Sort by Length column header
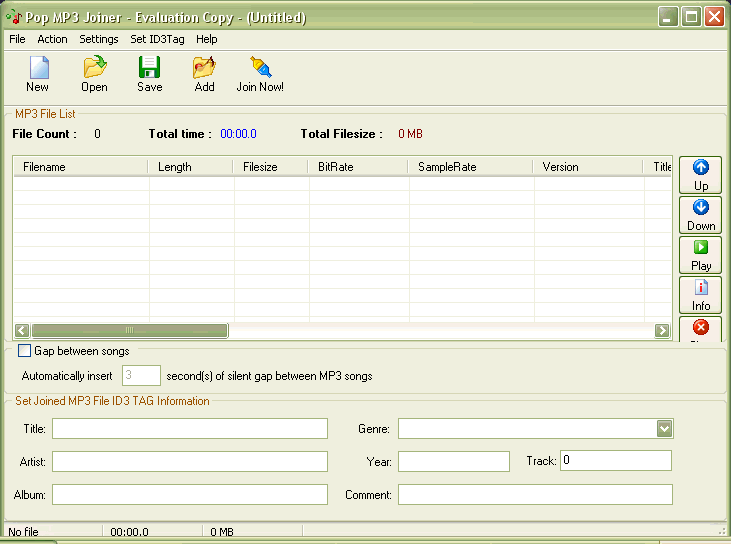Screen dimensions: 731x544 (x=190, y=167)
